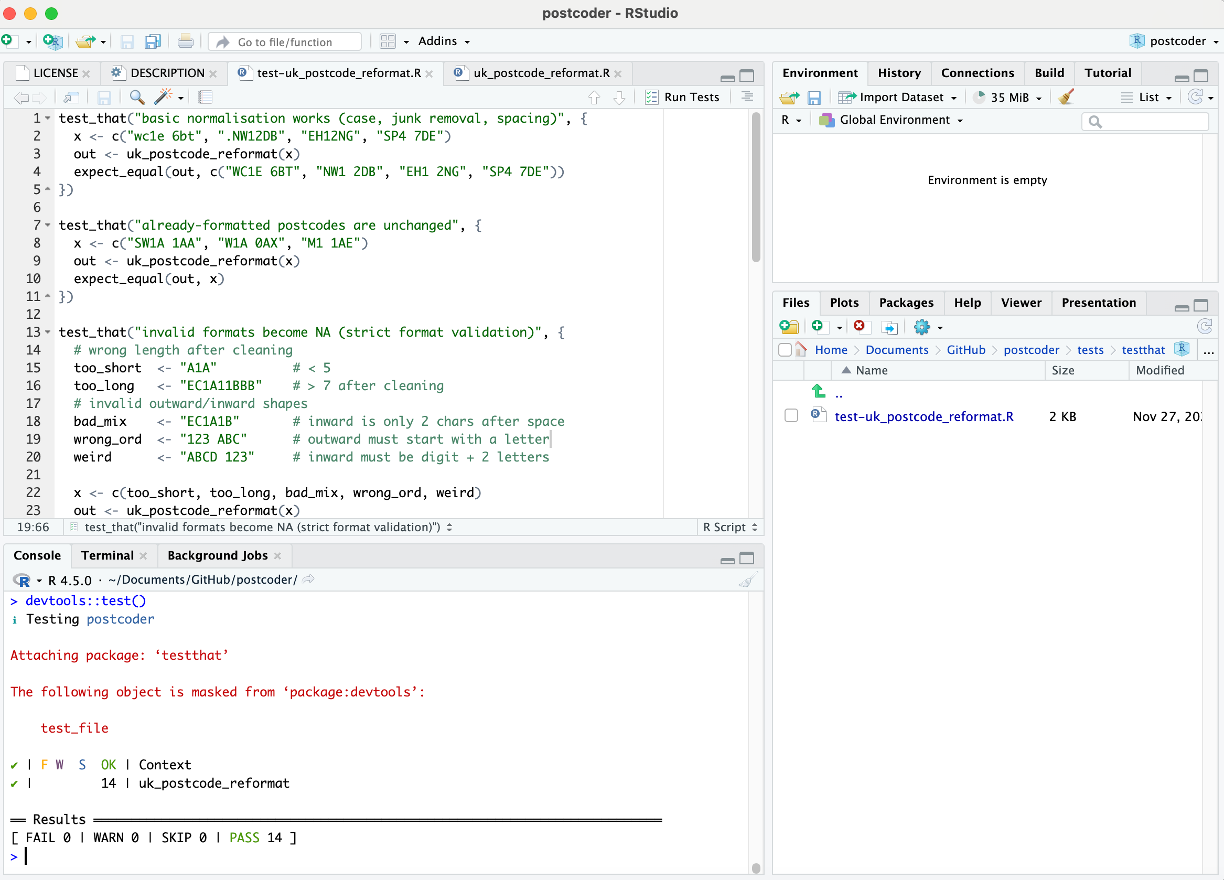1224x880 pixels.
Task: Click the Show in new window icon in editor
Action: coord(70,97)
